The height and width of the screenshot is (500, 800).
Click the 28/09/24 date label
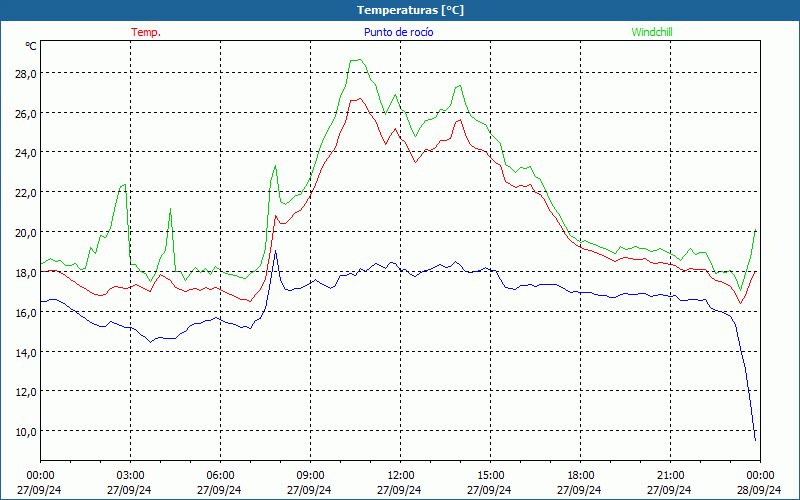point(759,490)
